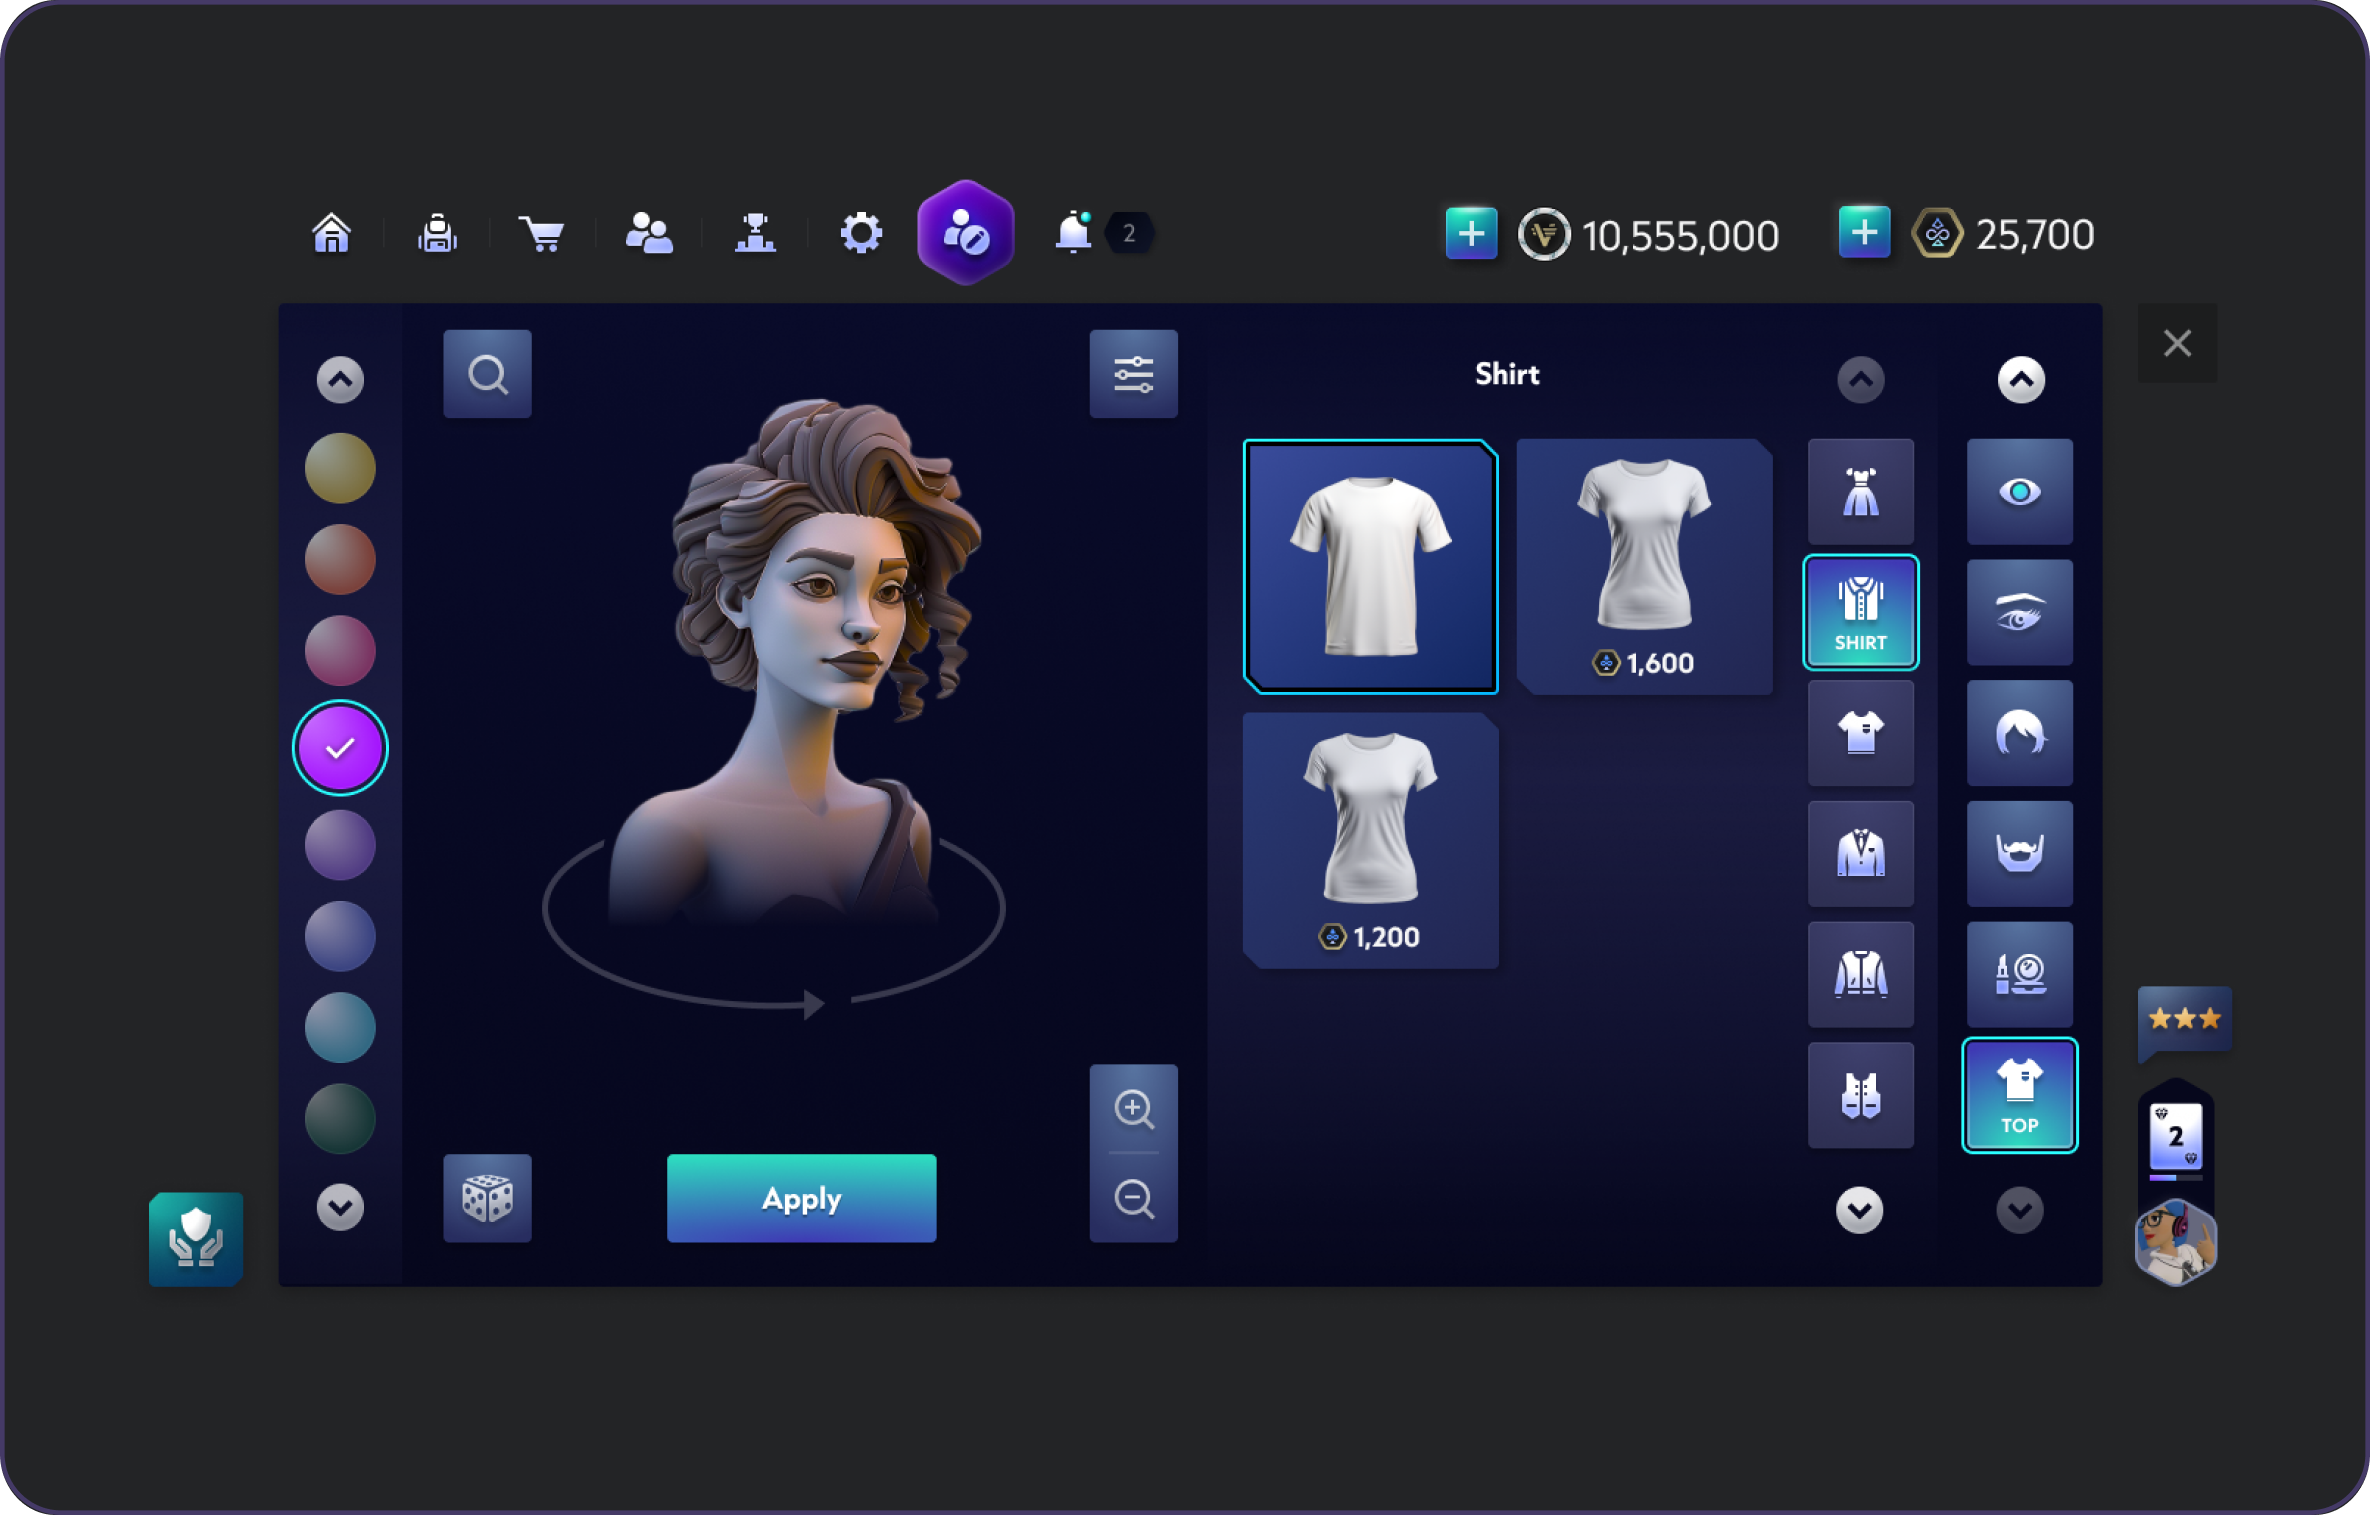
Task: Open the settings gear icon
Action: [861, 234]
